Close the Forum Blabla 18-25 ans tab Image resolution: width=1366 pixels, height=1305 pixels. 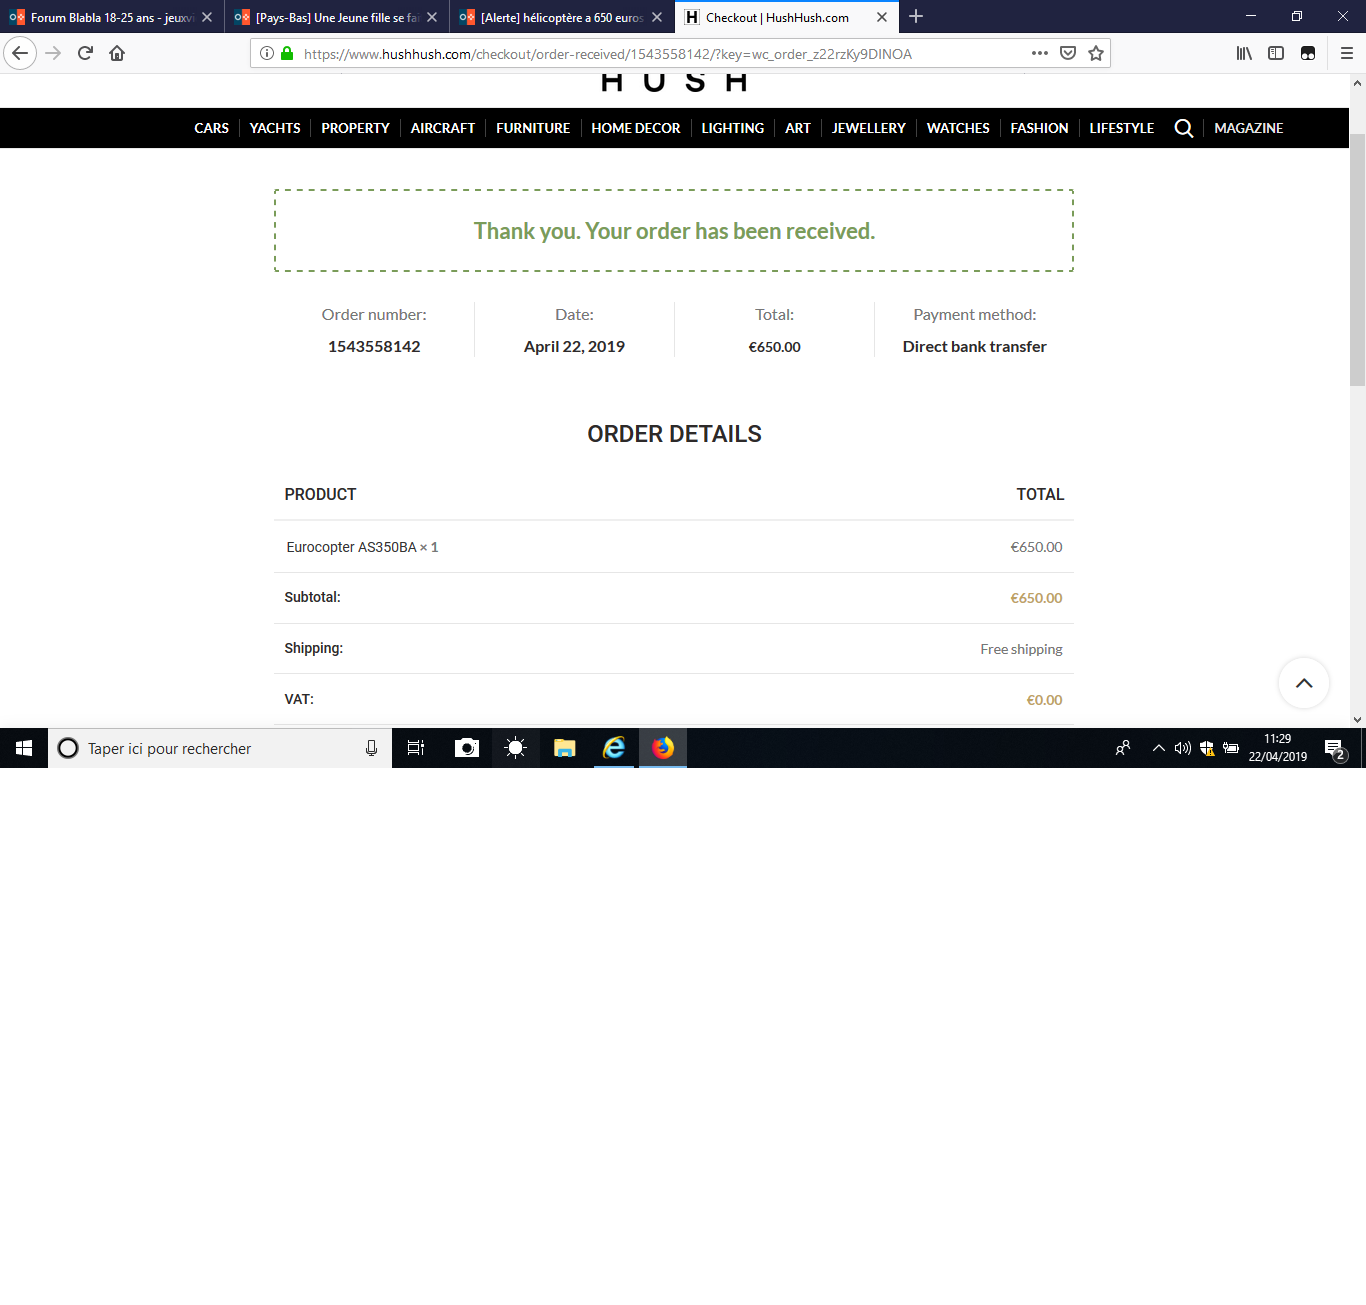tap(207, 17)
